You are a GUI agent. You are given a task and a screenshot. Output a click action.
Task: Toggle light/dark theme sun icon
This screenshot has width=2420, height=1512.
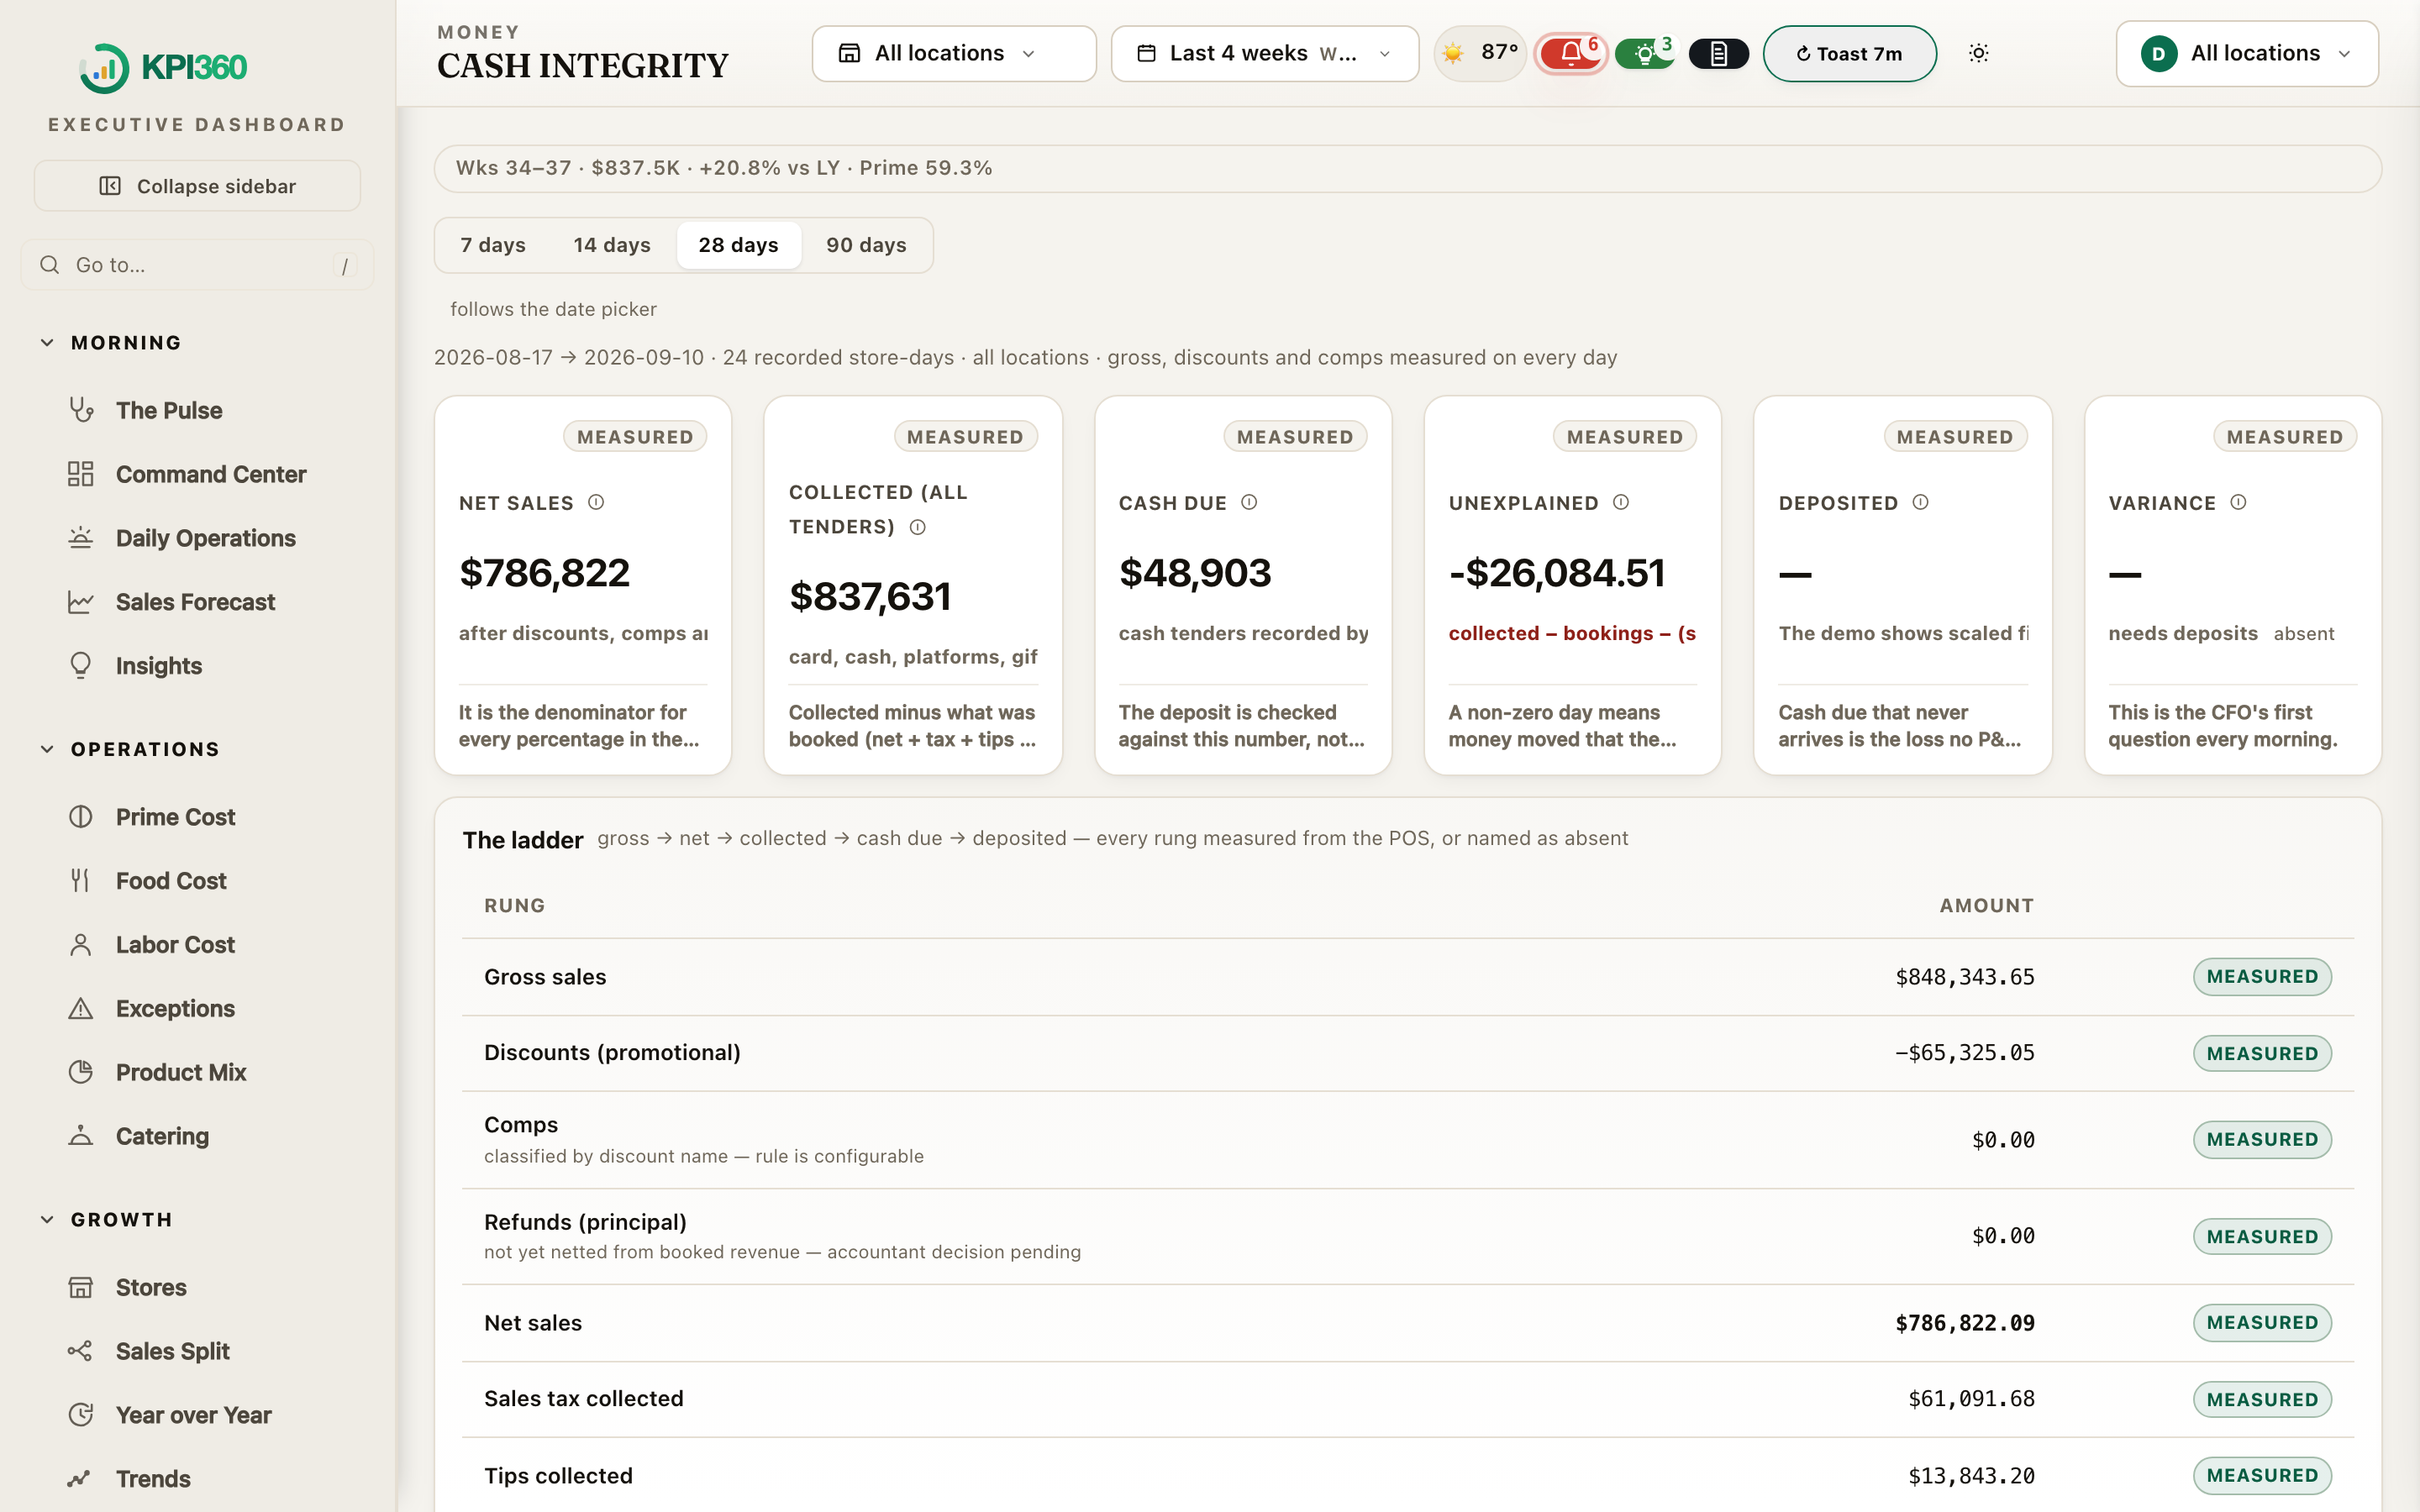(x=1978, y=53)
